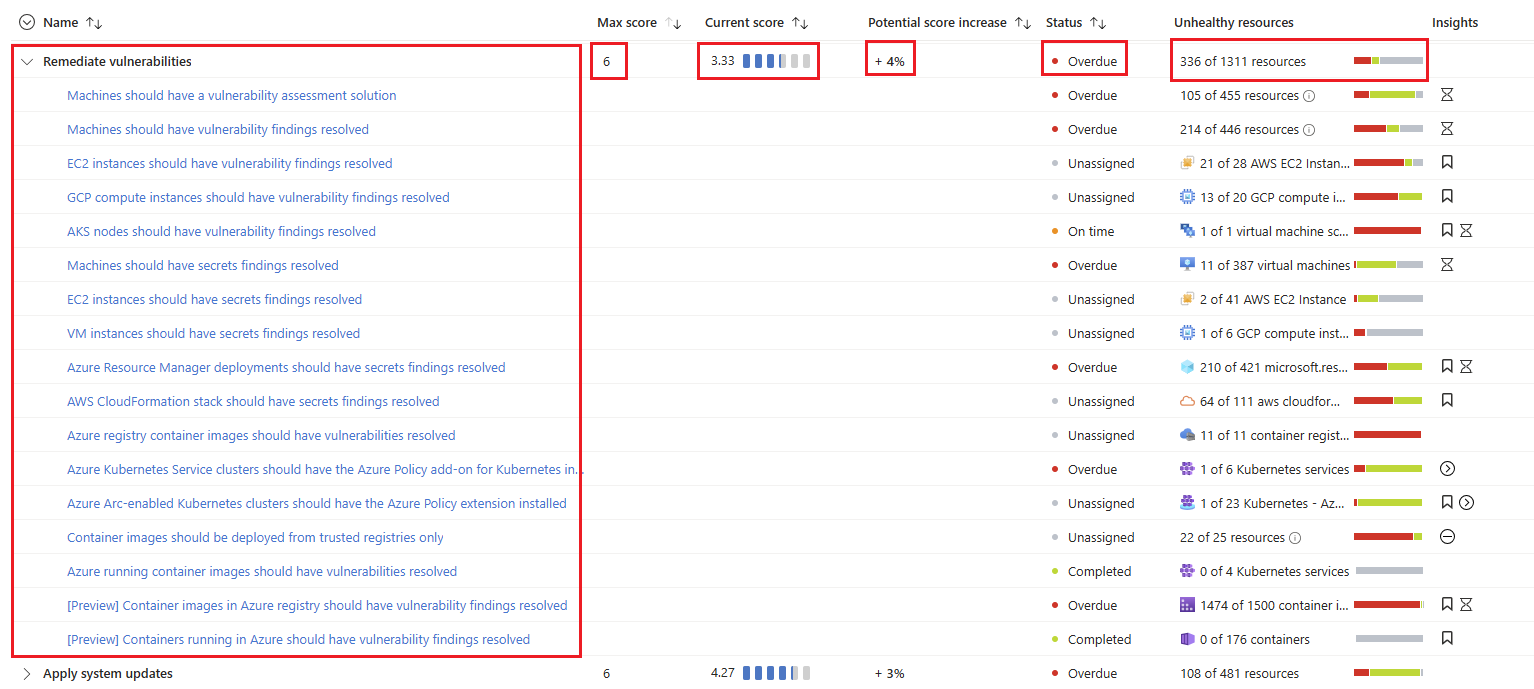Click hourglass icon for Azure Resource Manager deployments row
The height and width of the screenshot is (689, 1534).
coord(1466,367)
